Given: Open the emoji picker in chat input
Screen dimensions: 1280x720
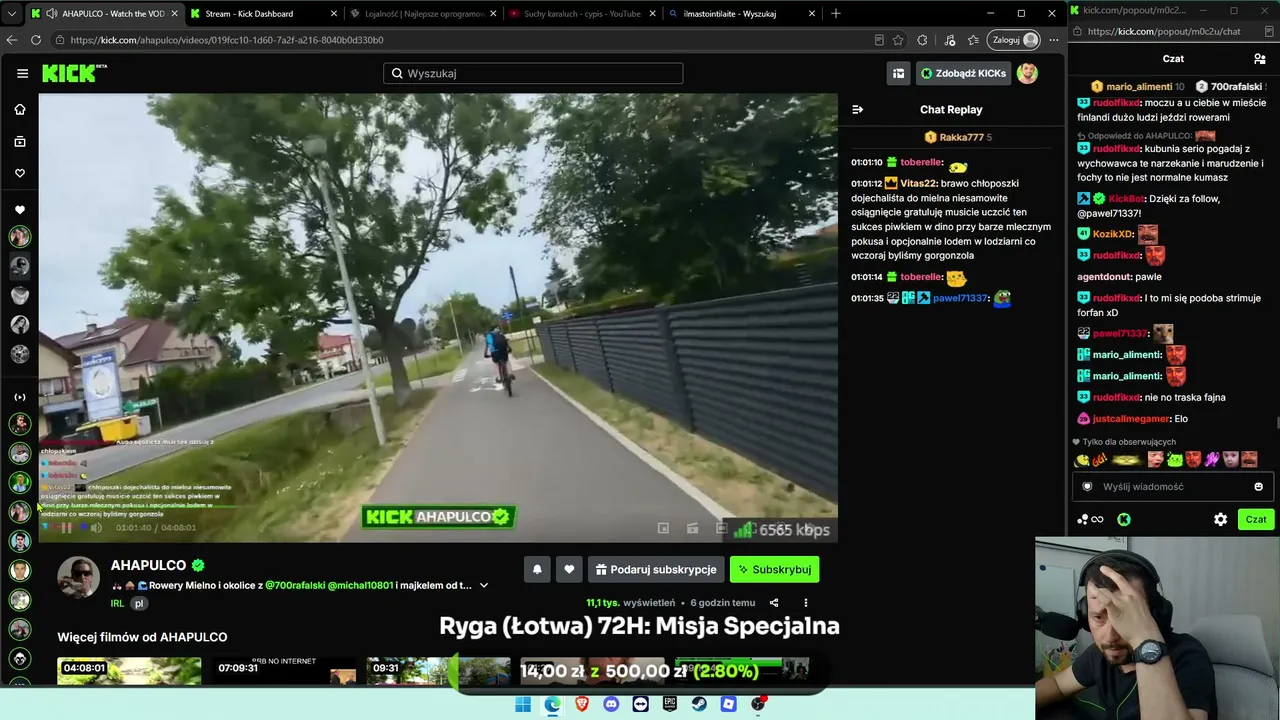Looking at the screenshot, I should point(1258,487).
